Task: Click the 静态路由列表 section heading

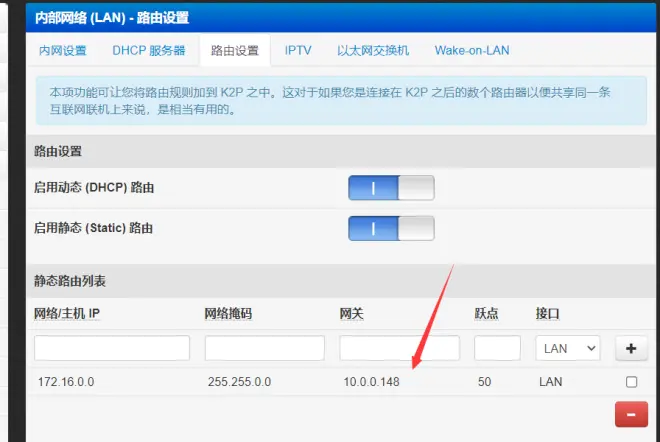Action: pos(70,281)
